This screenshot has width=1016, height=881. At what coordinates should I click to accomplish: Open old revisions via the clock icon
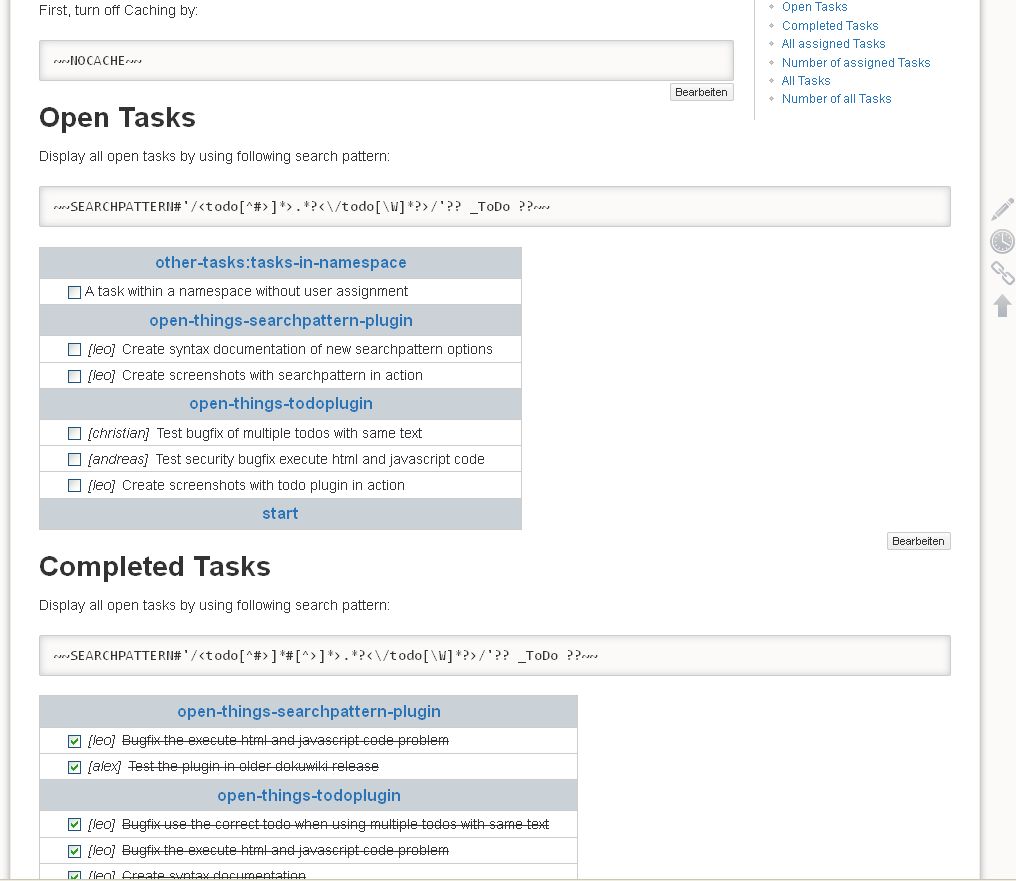(1002, 241)
